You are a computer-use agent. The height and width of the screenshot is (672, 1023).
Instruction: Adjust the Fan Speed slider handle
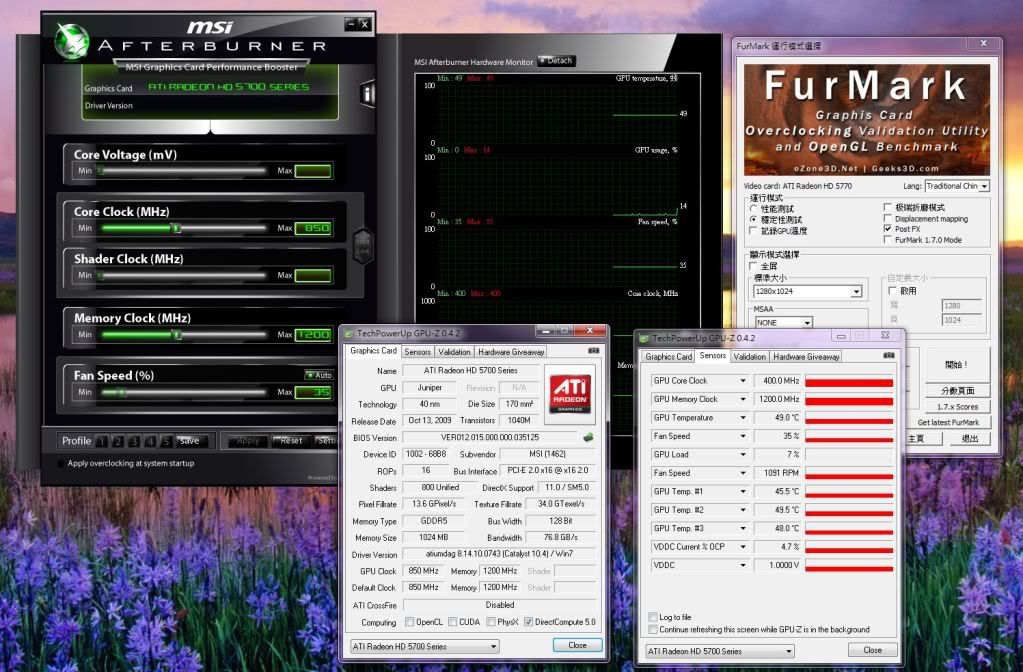coord(121,393)
